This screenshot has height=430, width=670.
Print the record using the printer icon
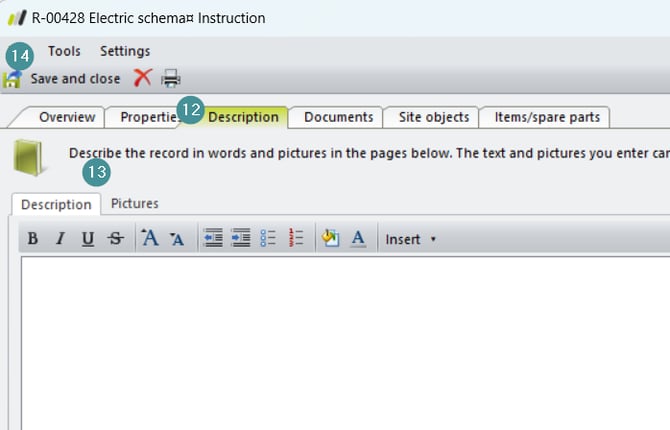tap(171, 78)
